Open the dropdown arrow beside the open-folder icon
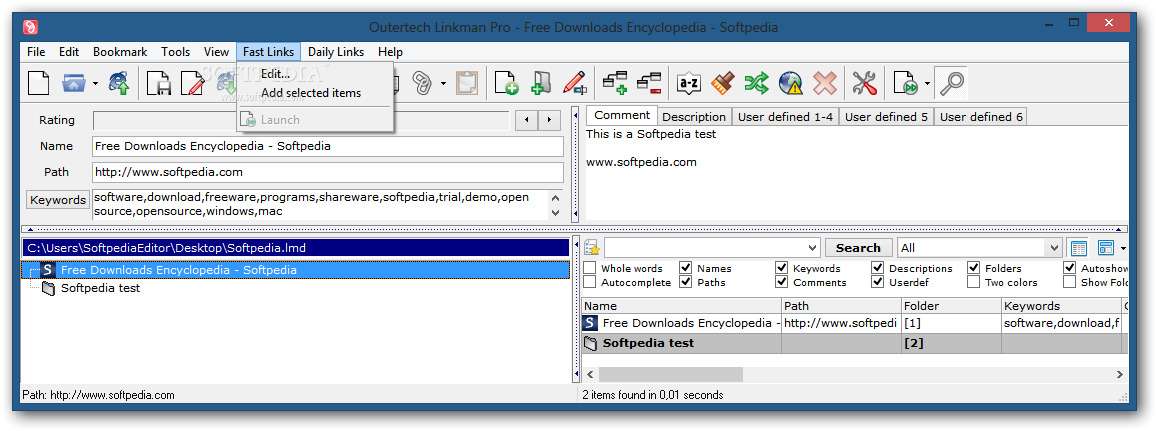The image size is (1157, 431). [95, 83]
